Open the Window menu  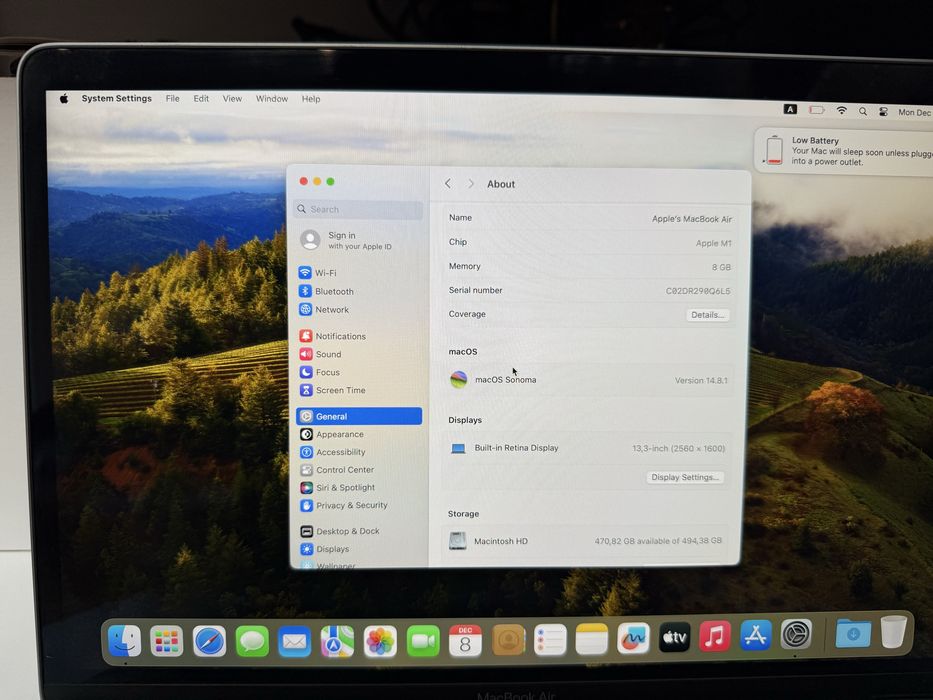(x=272, y=98)
